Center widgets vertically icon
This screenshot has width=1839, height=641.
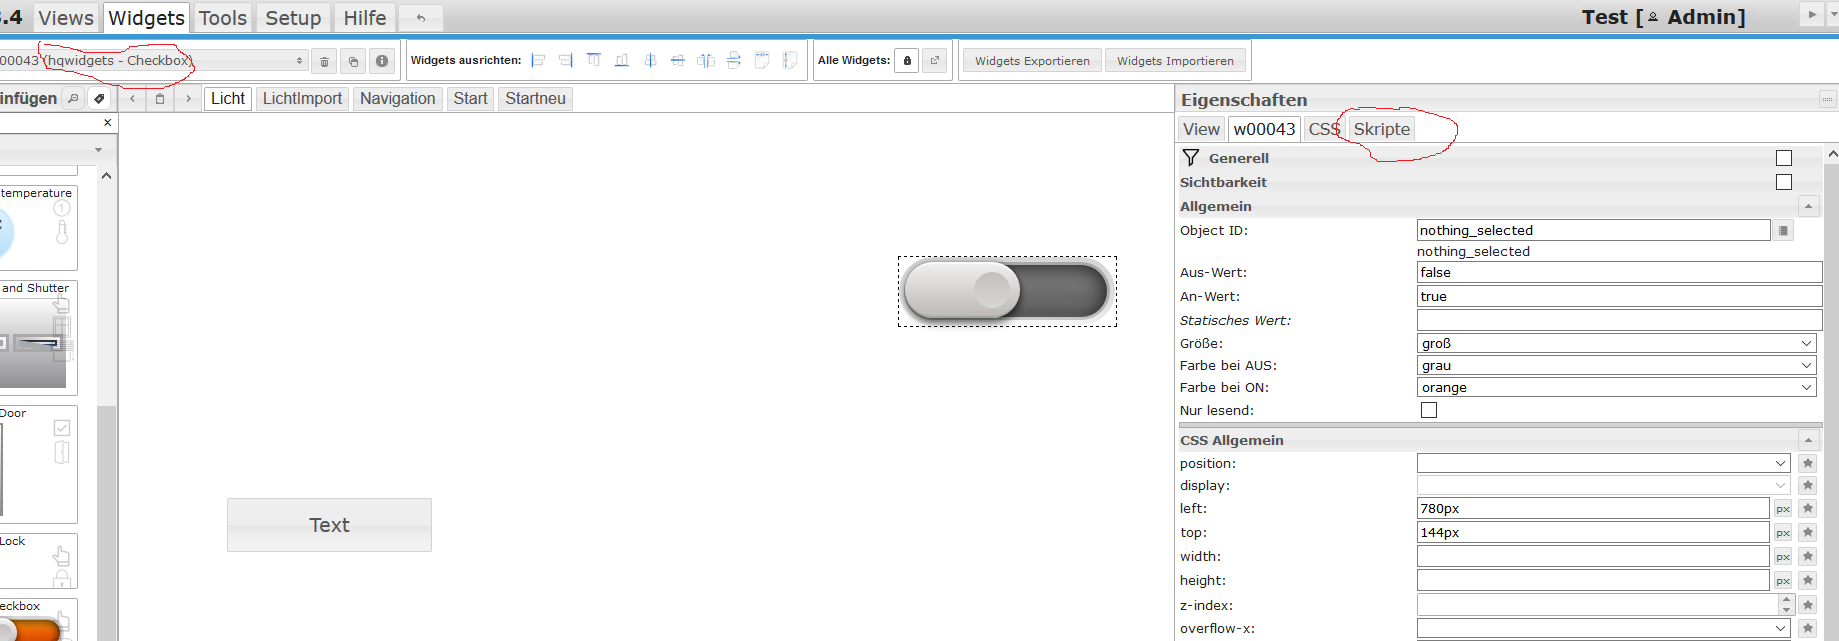650,60
